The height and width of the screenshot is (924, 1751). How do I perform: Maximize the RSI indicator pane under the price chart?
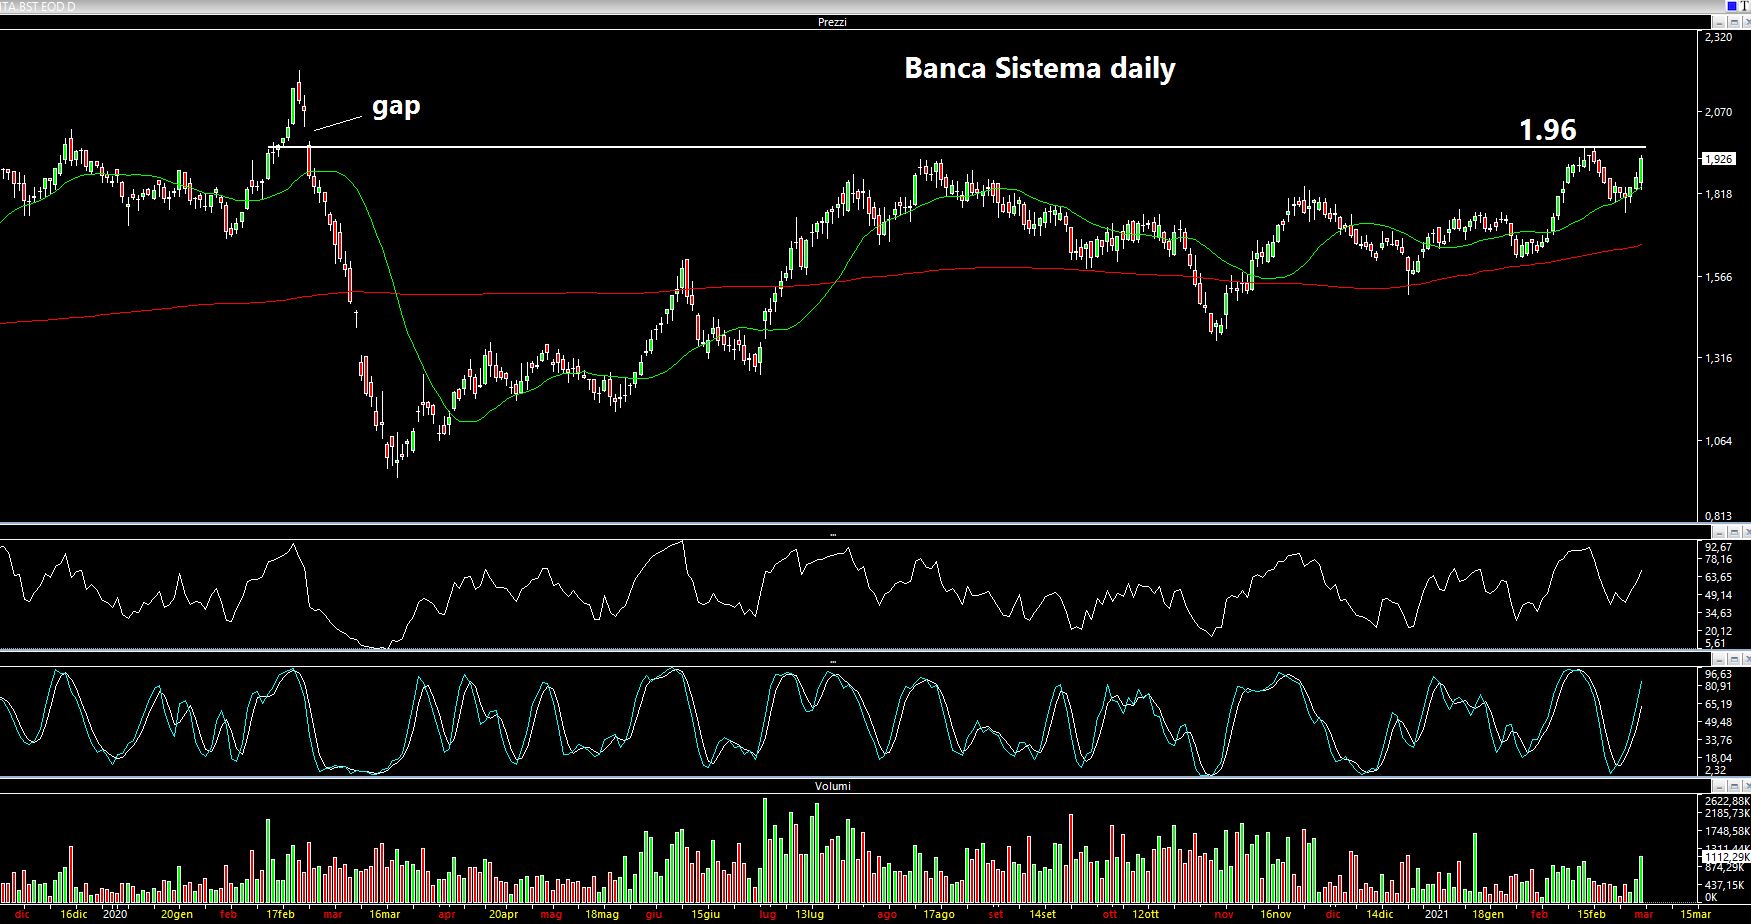click(x=1734, y=533)
